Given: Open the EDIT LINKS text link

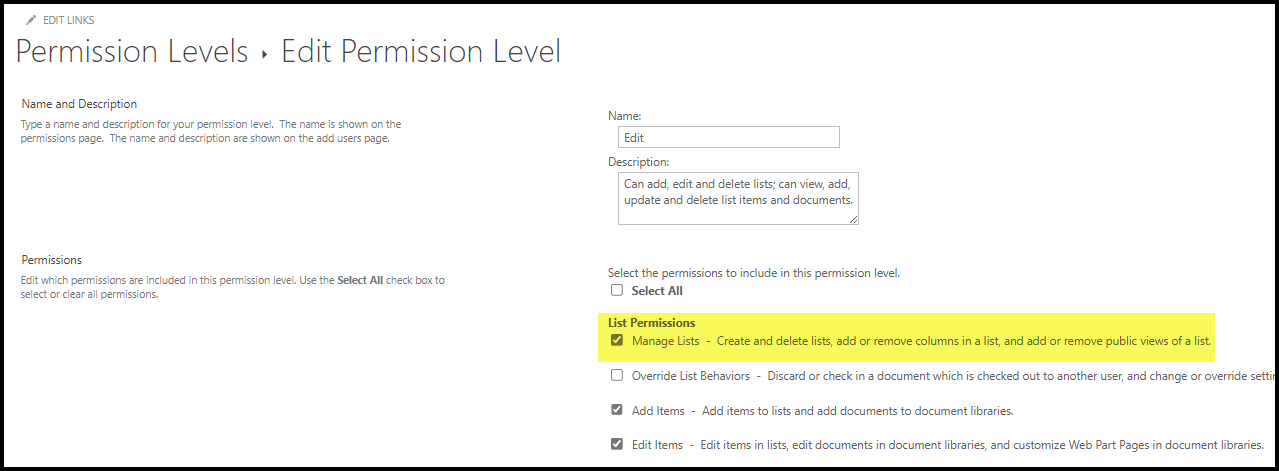Looking at the screenshot, I should click(69, 20).
